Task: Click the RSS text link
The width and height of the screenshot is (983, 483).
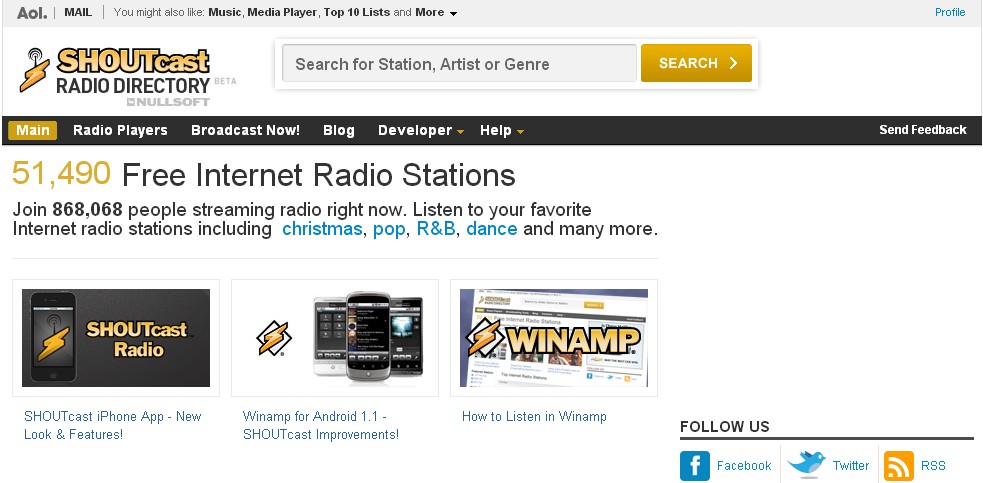Action: [x=933, y=465]
